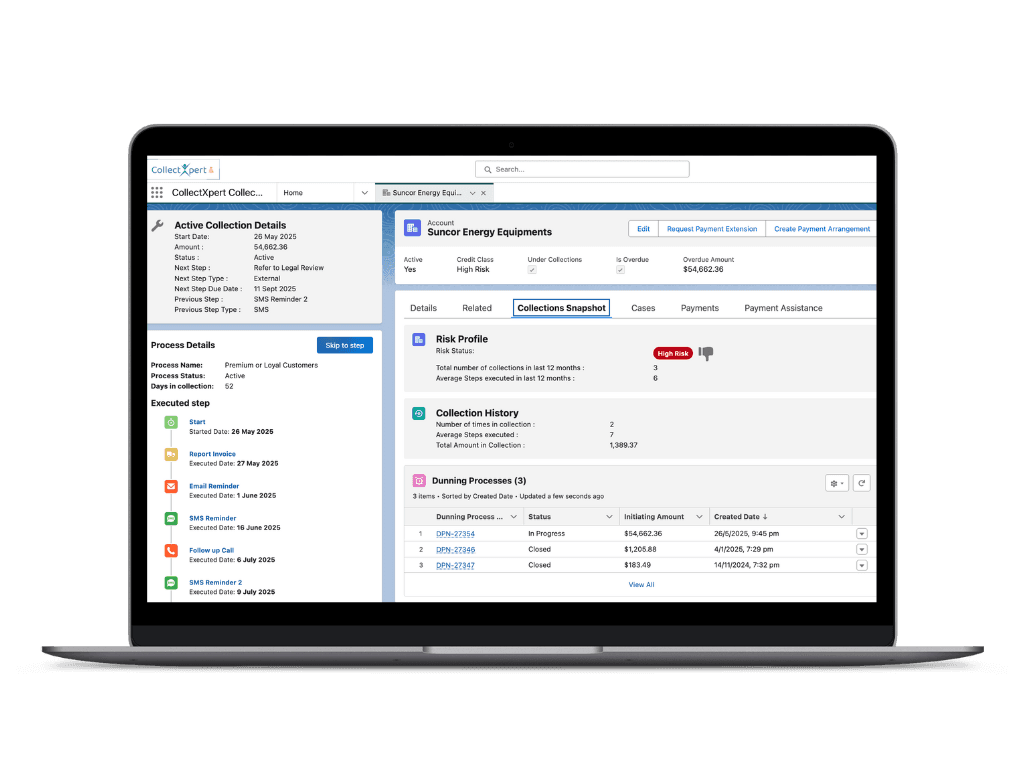Click the Skip to step button
Viewport: 1024px width, 768px height.
[x=345, y=345]
